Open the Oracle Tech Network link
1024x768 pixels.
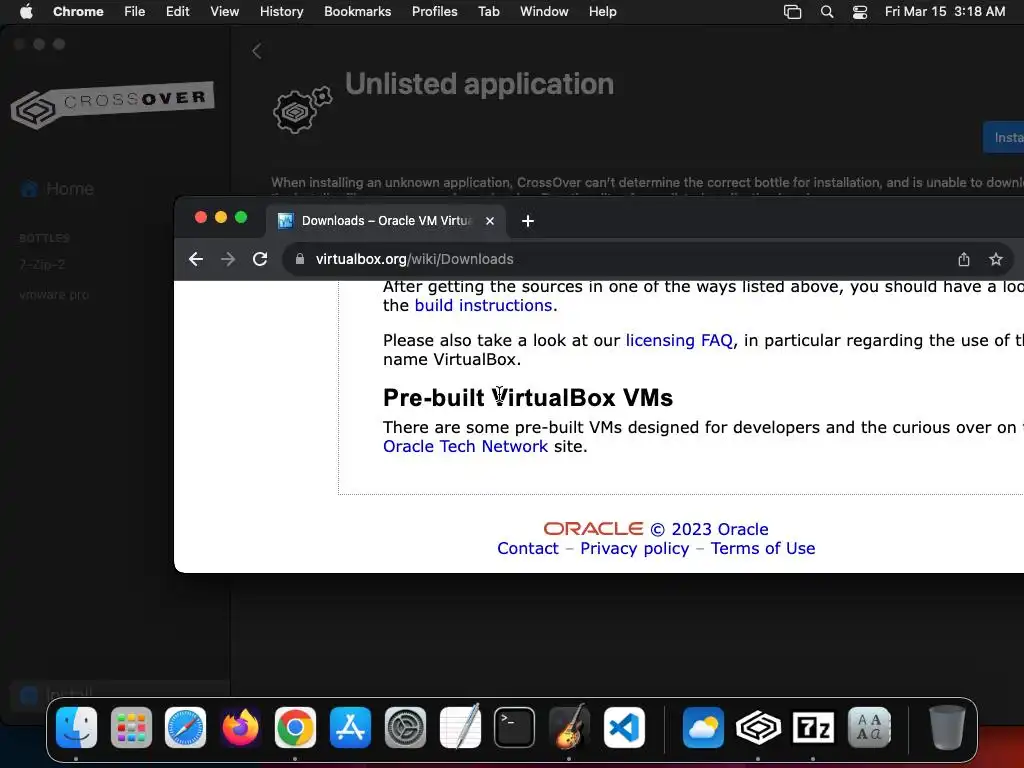[x=465, y=446]
